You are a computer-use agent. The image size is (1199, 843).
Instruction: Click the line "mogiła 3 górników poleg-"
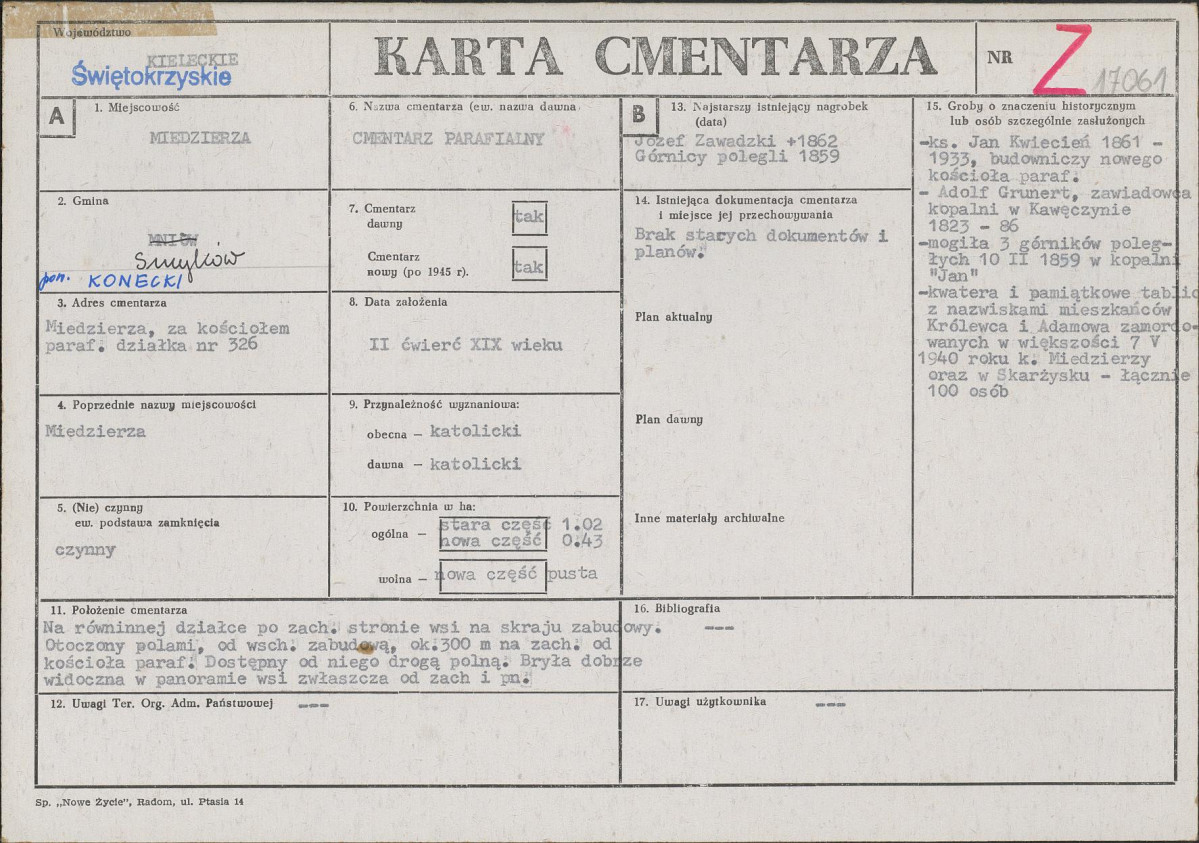point(1045,244)
